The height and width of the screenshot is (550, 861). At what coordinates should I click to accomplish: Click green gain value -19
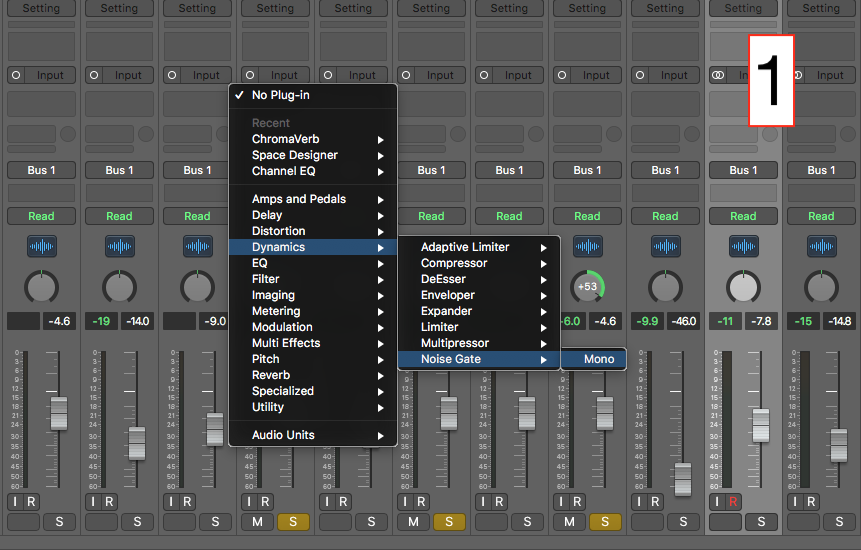click(x=101, y=321)
